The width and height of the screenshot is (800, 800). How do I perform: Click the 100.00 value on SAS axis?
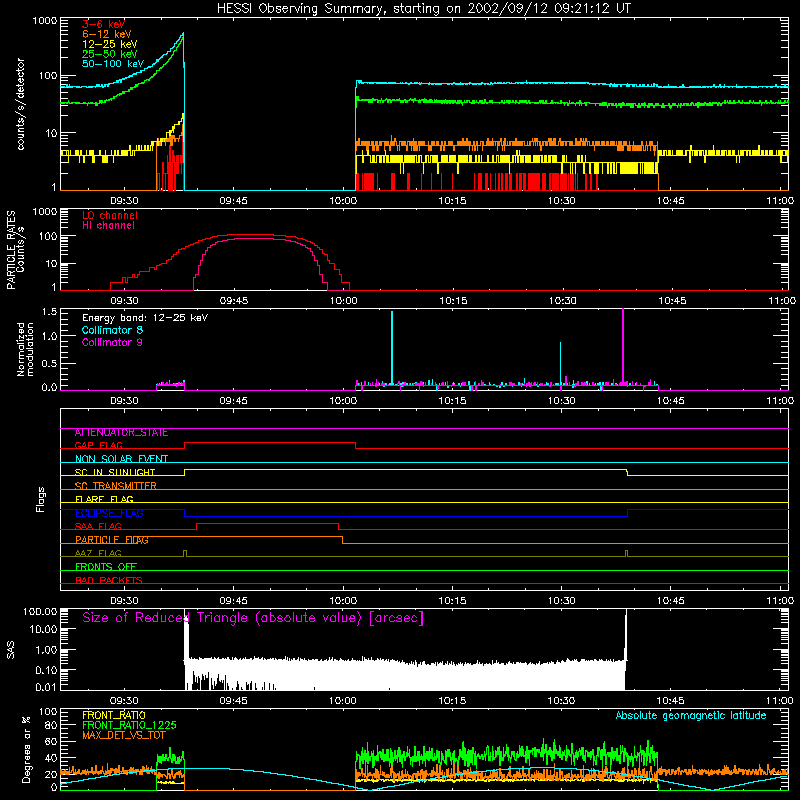point(40,612)
